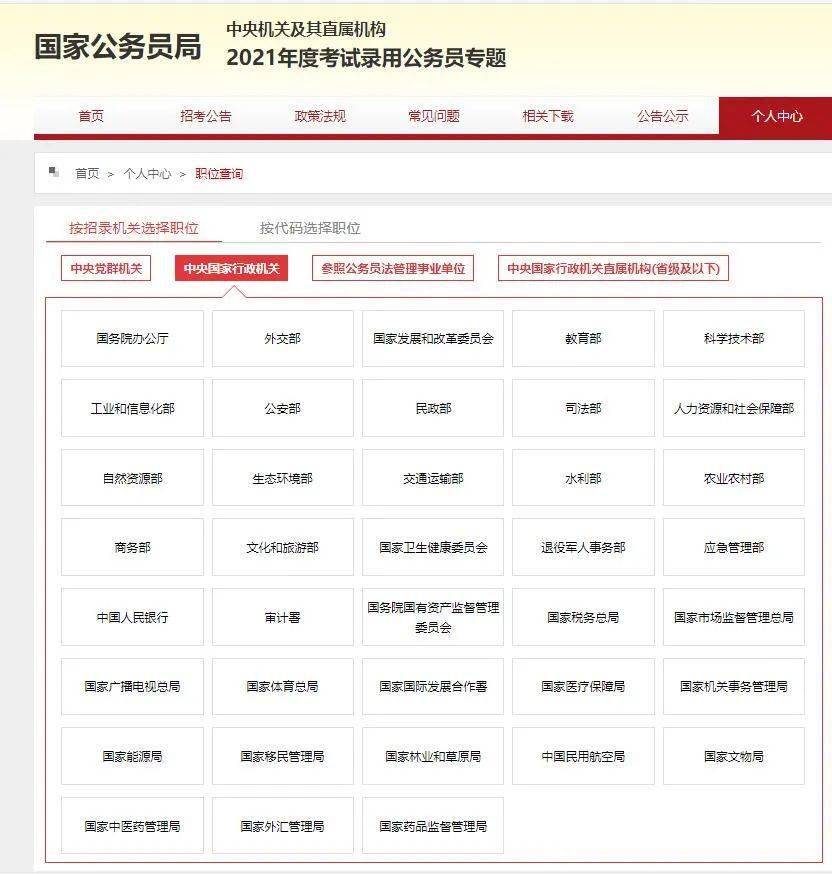This screenshot has height=874, width=832.
Task: Open the 中国人民银行 agency tile
Action: pos(133,616)
